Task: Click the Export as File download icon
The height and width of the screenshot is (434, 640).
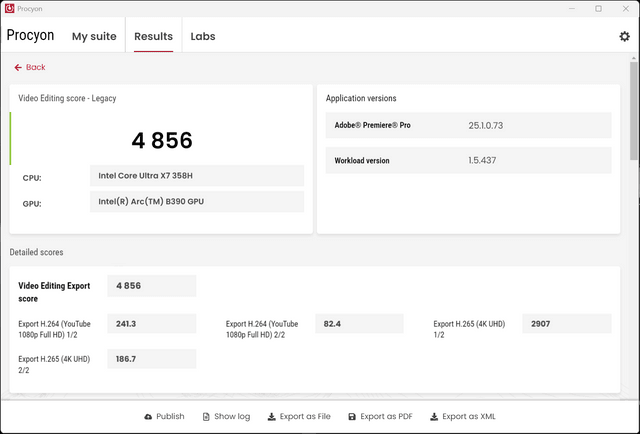Action: 271,416
